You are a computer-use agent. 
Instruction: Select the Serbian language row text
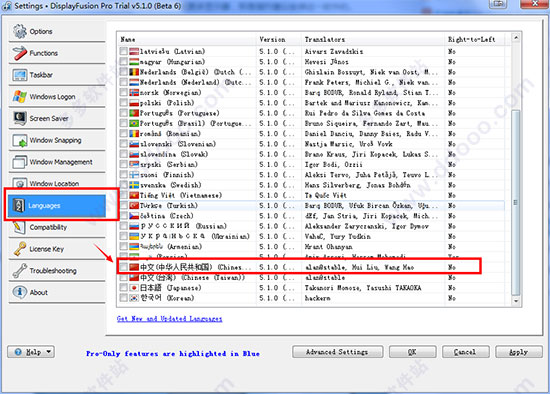click(169, 165)
